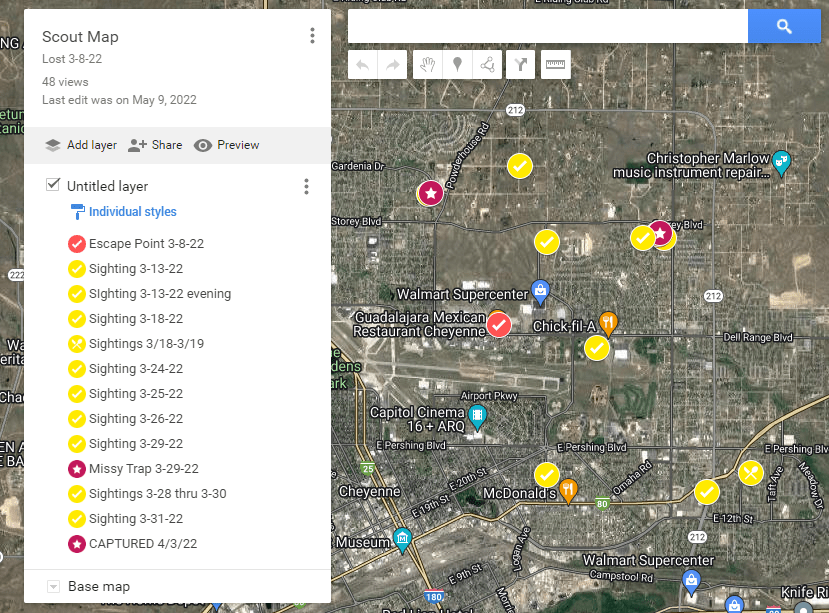This screenshot has width=829, height=613.
Task: Open the Scout Map three-dot options menu
Action: click(312, 37)
